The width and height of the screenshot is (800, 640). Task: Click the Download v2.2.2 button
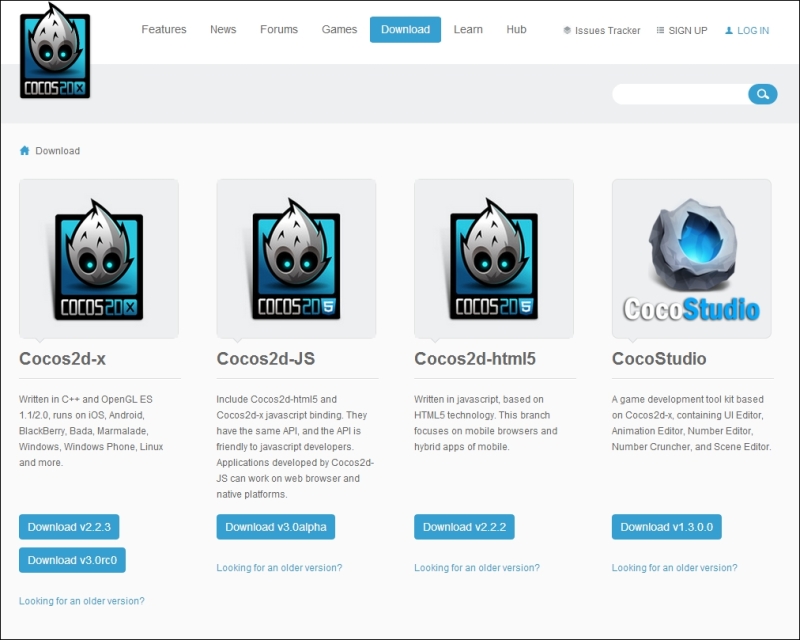point(464,527)
